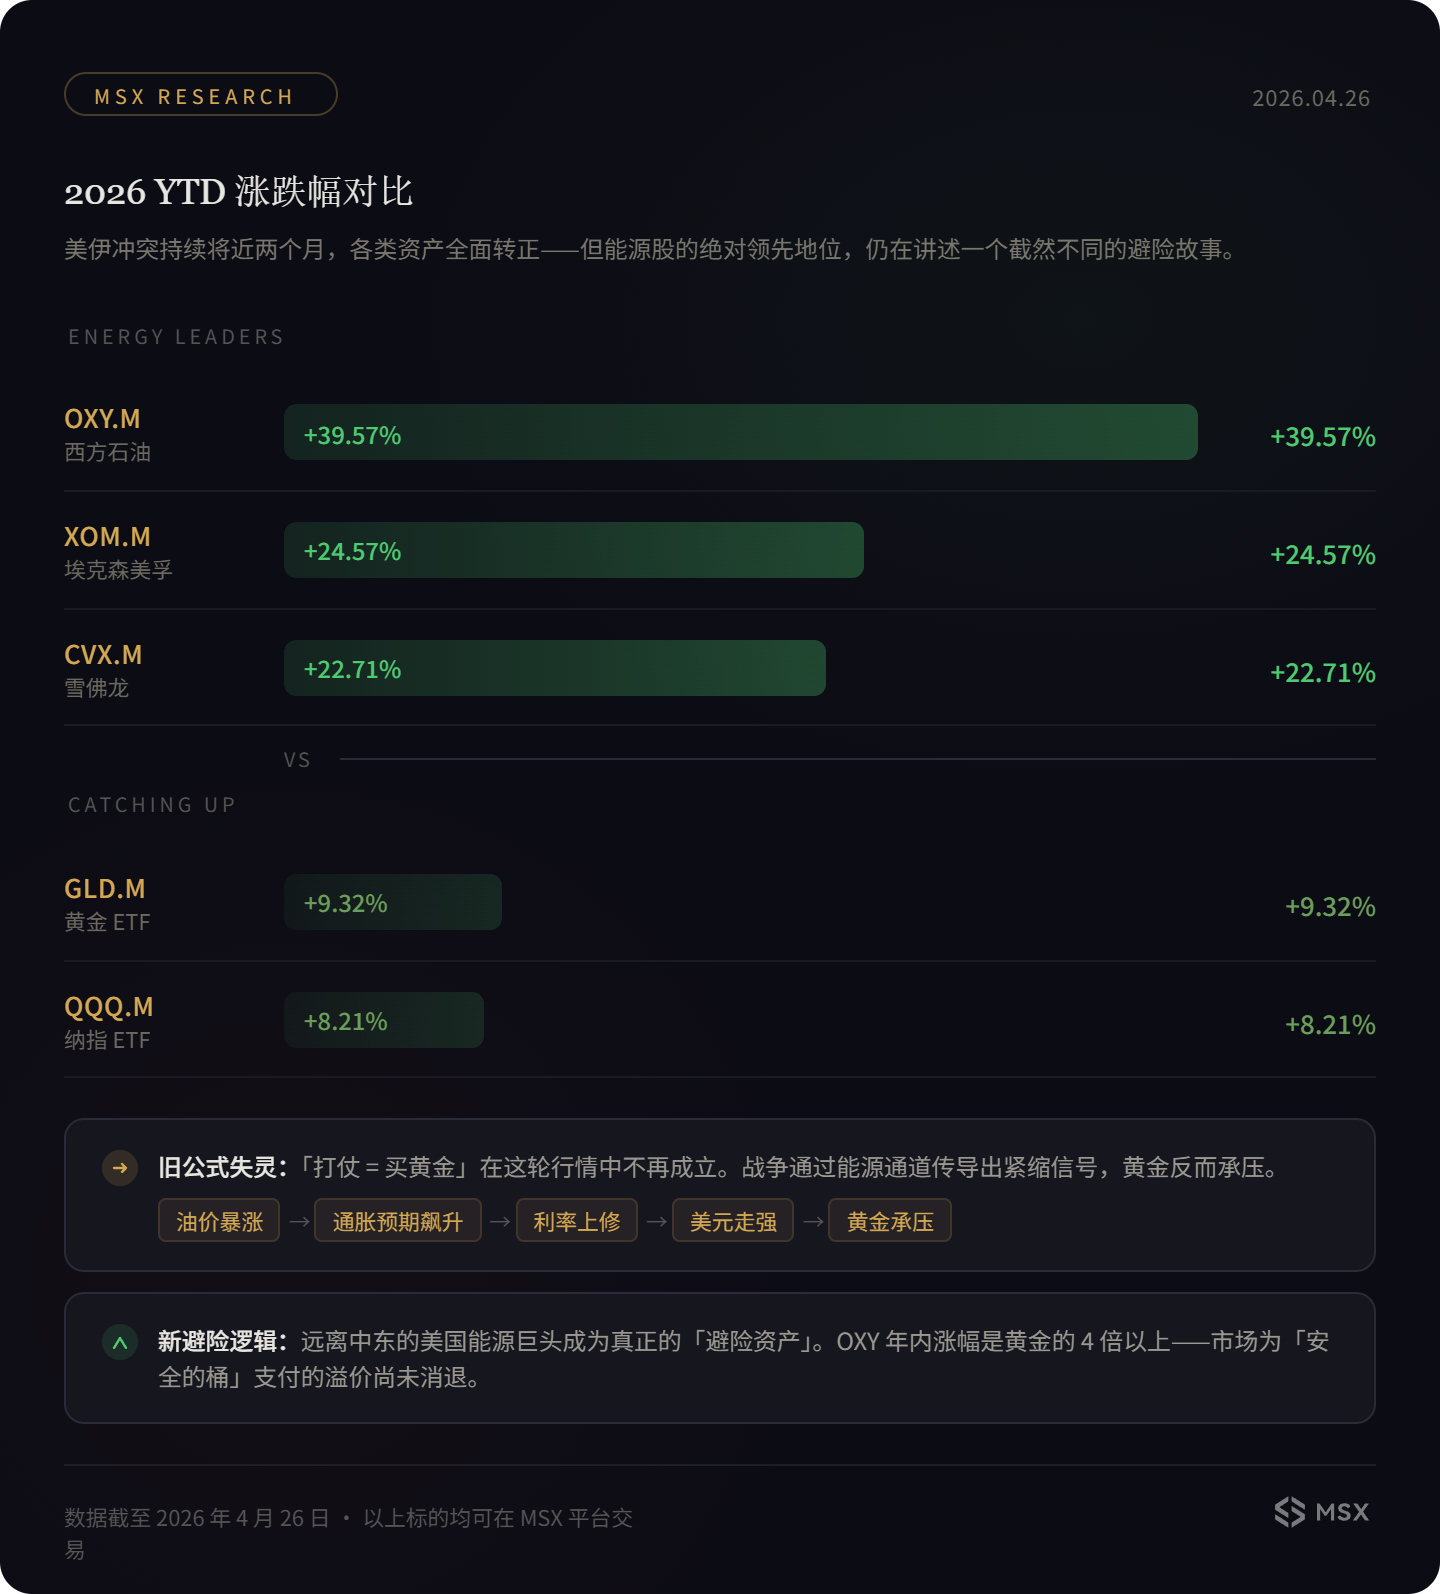Click the GLD.M ticker label
This screenshot has height=1594, width=1440.
[105, 889]
